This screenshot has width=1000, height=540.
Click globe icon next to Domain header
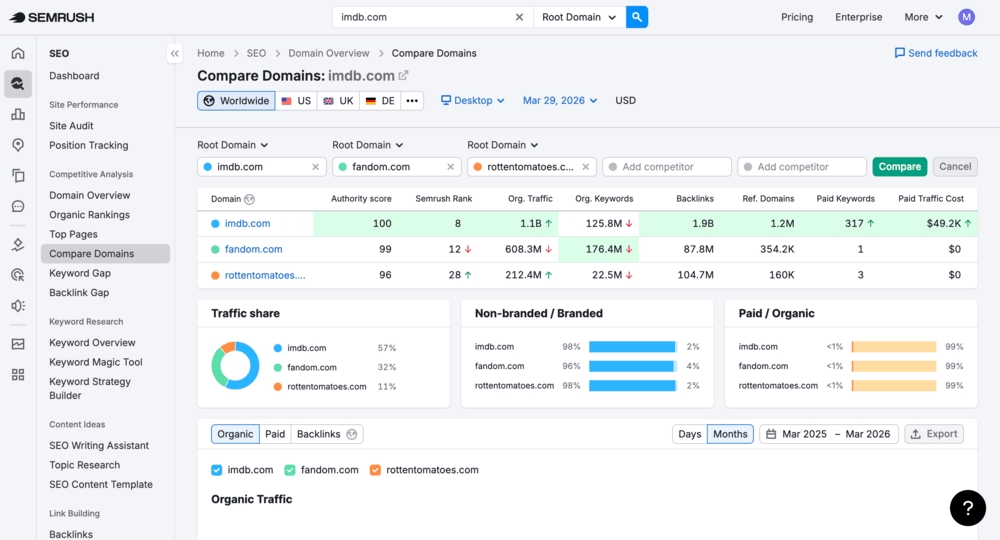pyautogui.click(x=249, y=199)
